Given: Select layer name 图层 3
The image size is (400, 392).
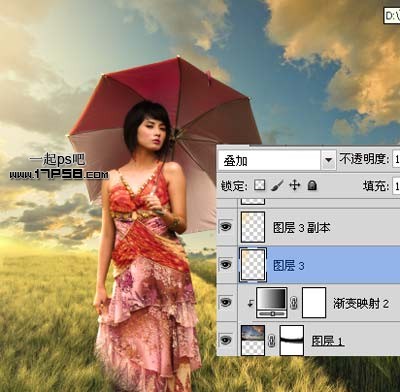Looking at the screenshot, I should click(x=289, y=266).
